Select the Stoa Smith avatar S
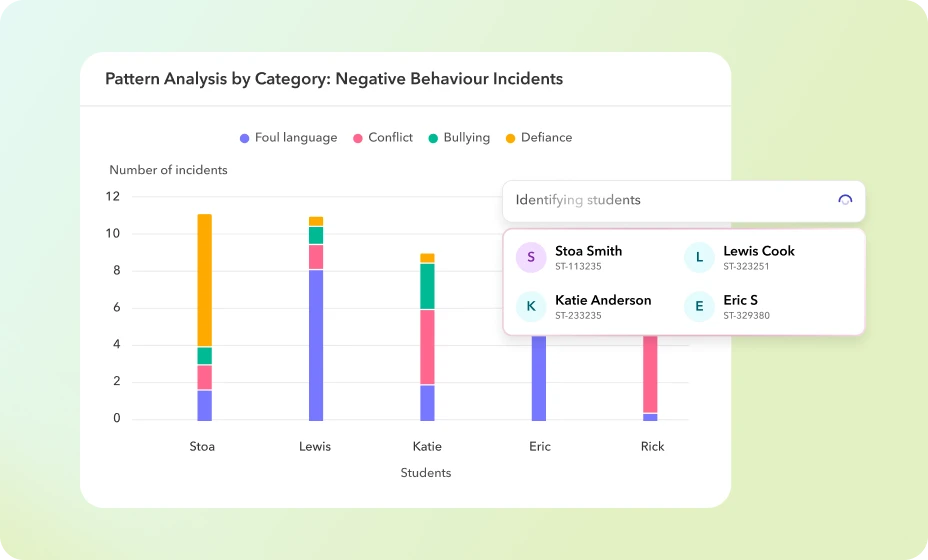This screenshot has width=928, height=560. [x=531, y=258]
